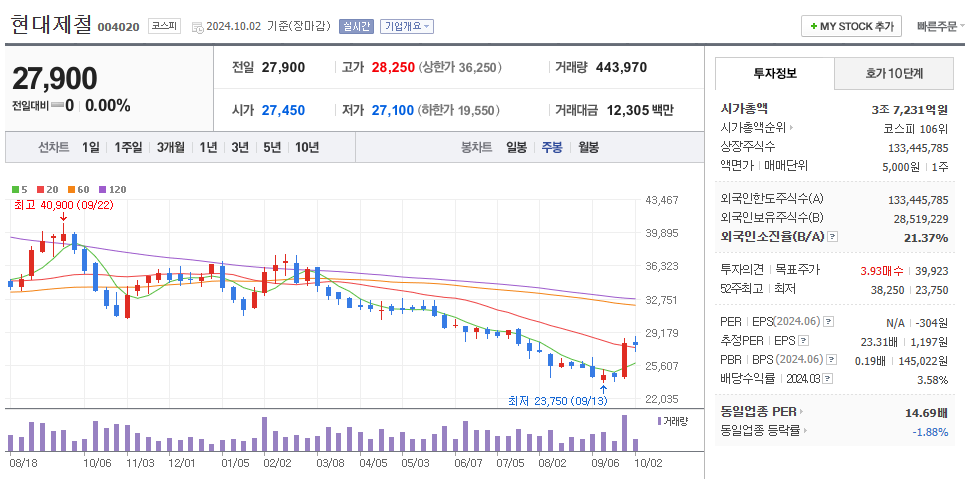This screenshot has height=479, width=977.
Task: Switch to the 호가10단계 tab
Action: (894, 73)
